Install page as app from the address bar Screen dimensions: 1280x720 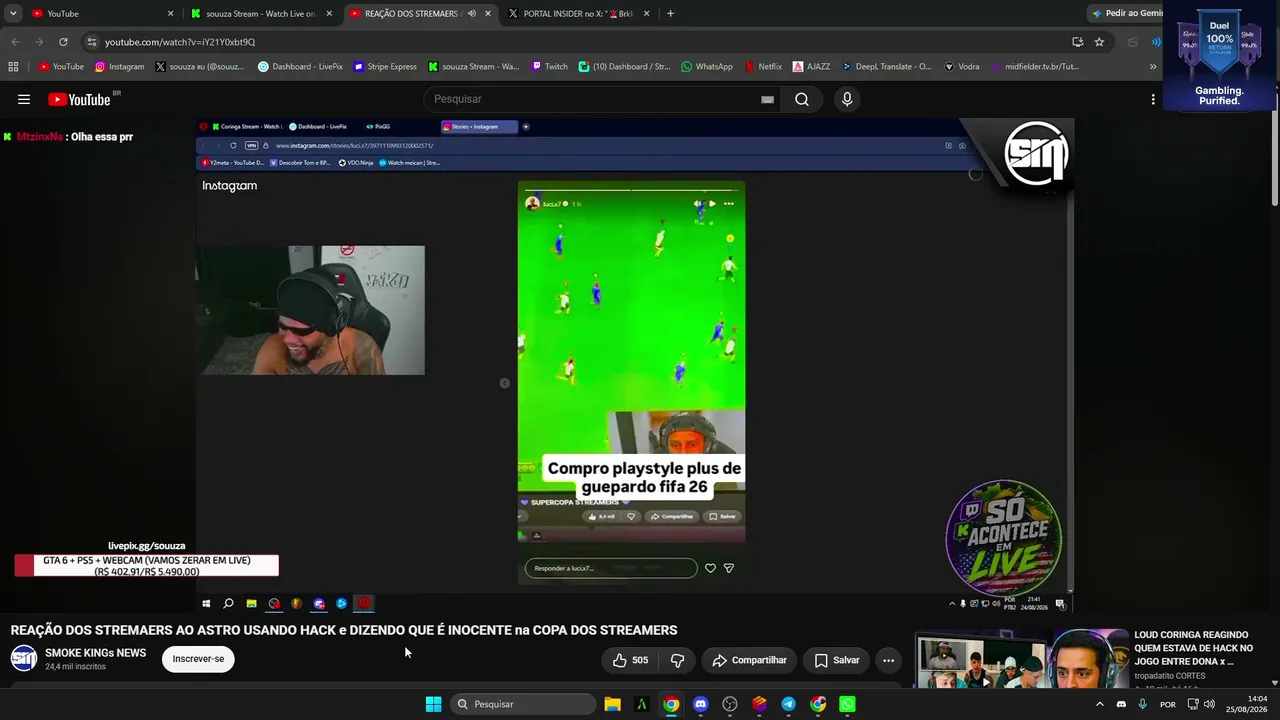point(1077,42)
